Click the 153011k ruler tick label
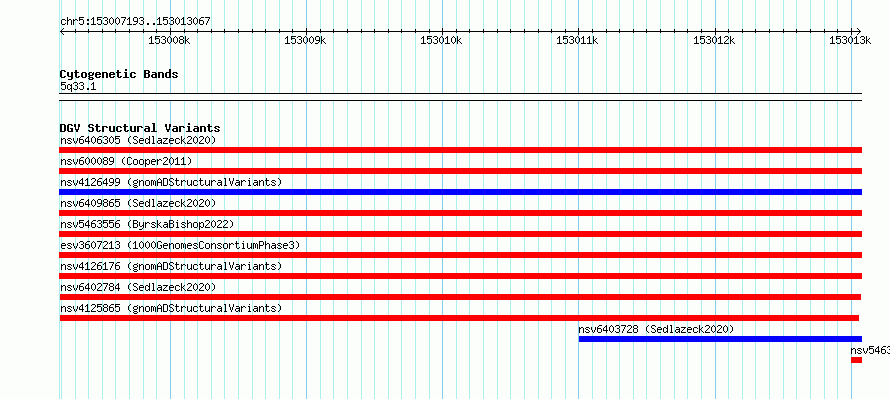 [578, 40]
